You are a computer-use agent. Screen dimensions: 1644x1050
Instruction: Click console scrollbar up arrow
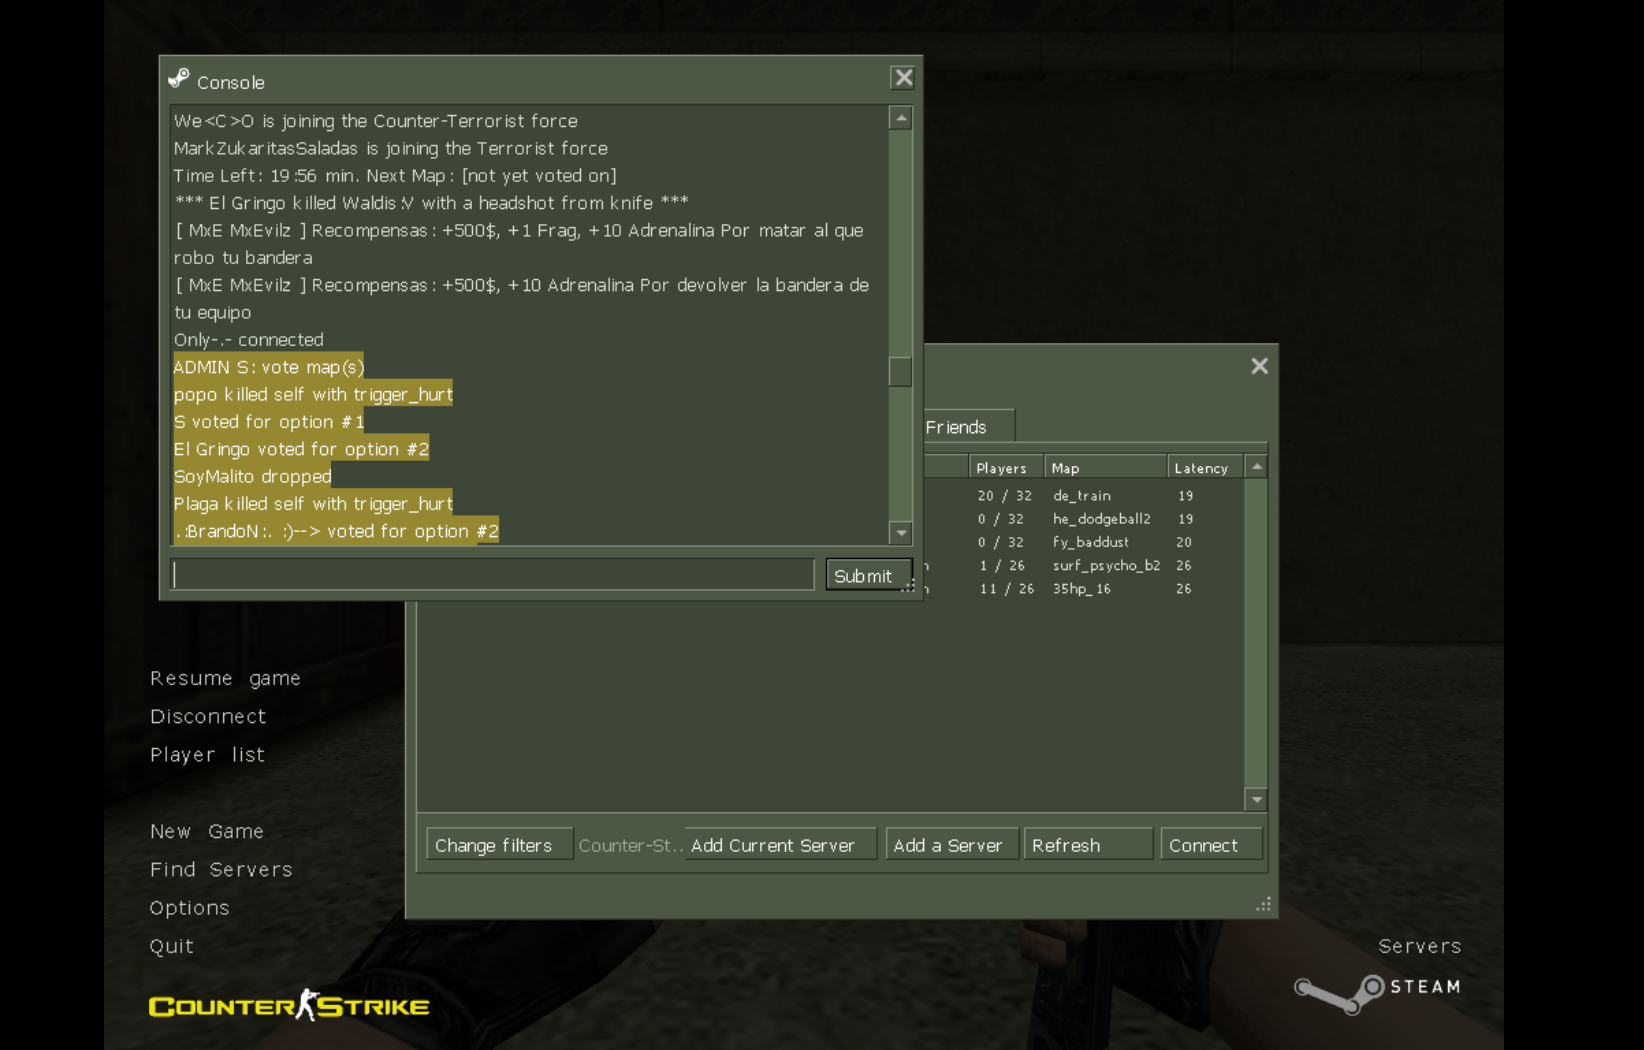901,118
